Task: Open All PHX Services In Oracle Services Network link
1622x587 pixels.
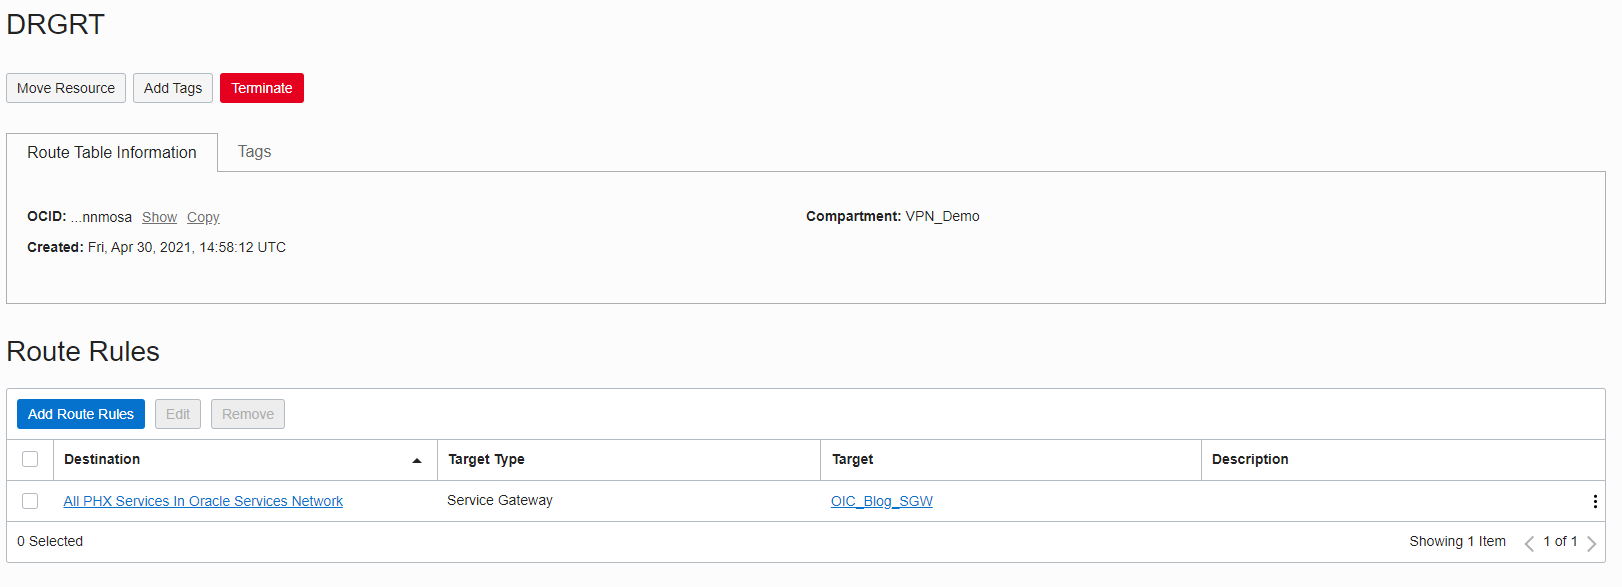Action: click(203, 501)
